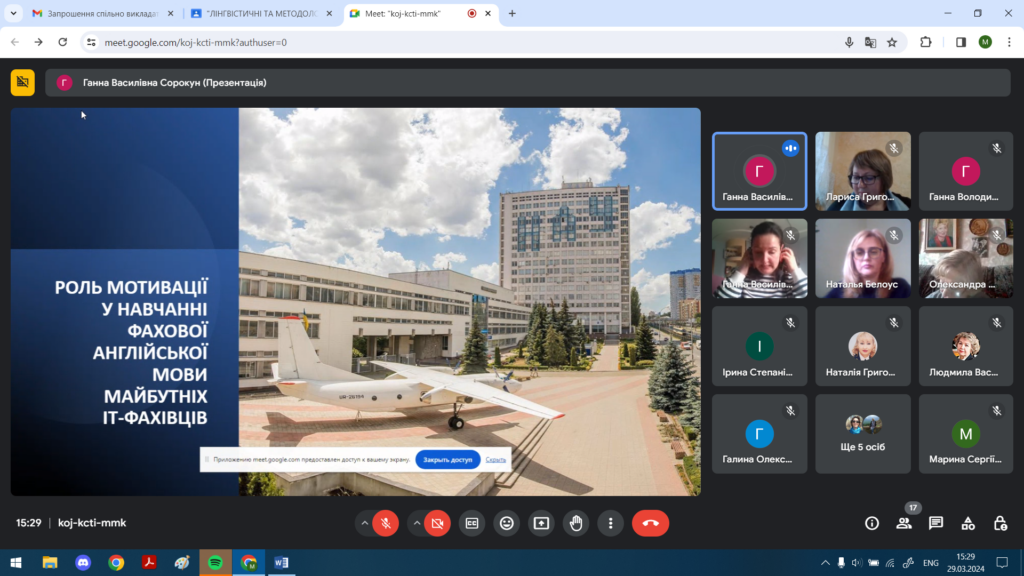Show the participants list
Screen dimensions: 1024x576
pos(904,523)
